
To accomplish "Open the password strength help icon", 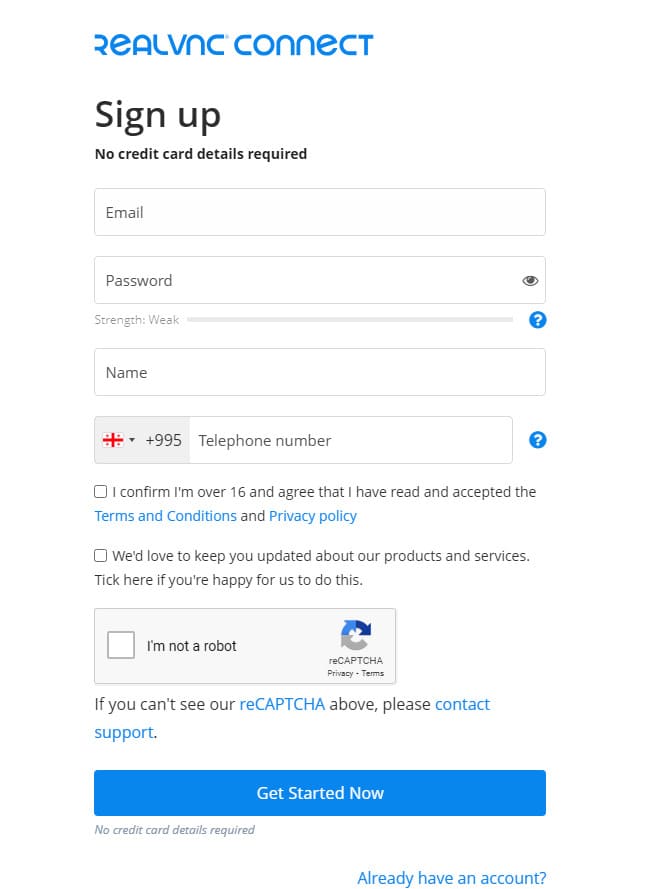I will 538,320.
